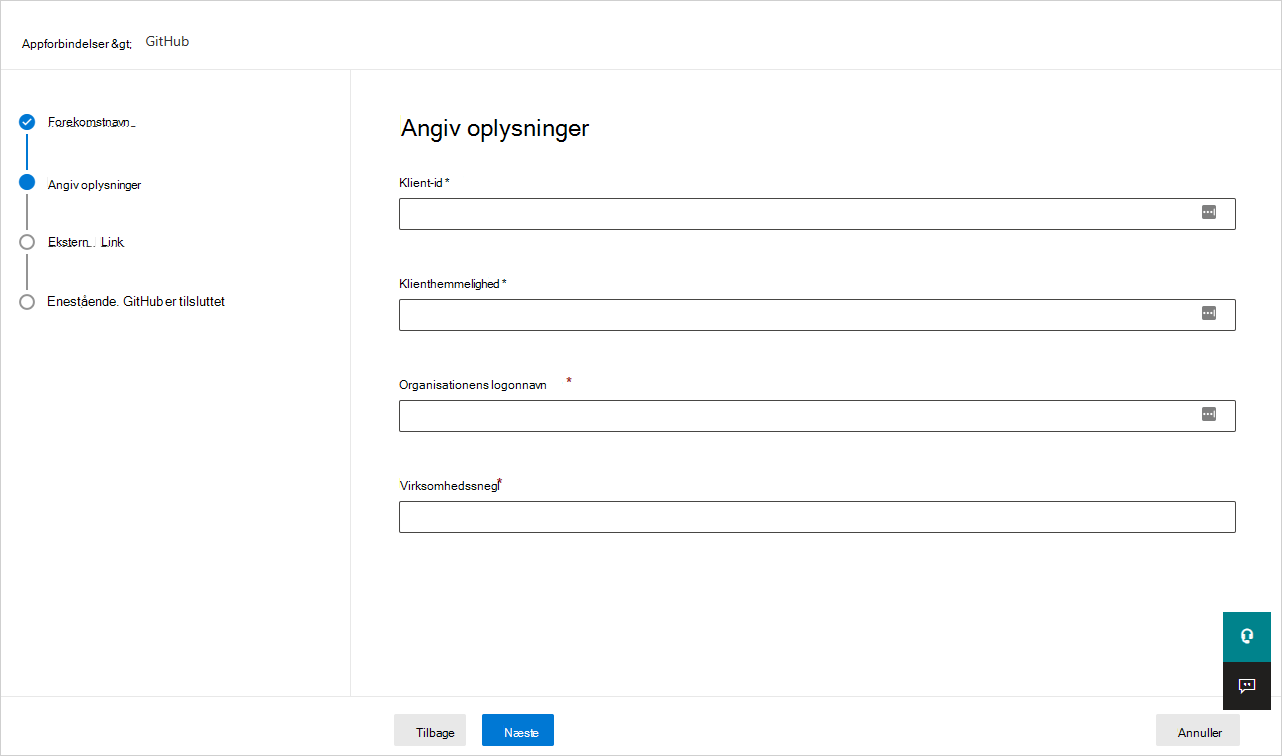1282x756 pixels.
Task: Click the Tilbage button
Action: tap(430, 730)
